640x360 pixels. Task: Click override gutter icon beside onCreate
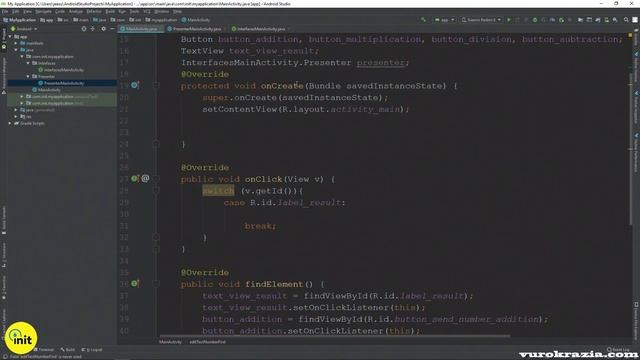tap(134, 85)
